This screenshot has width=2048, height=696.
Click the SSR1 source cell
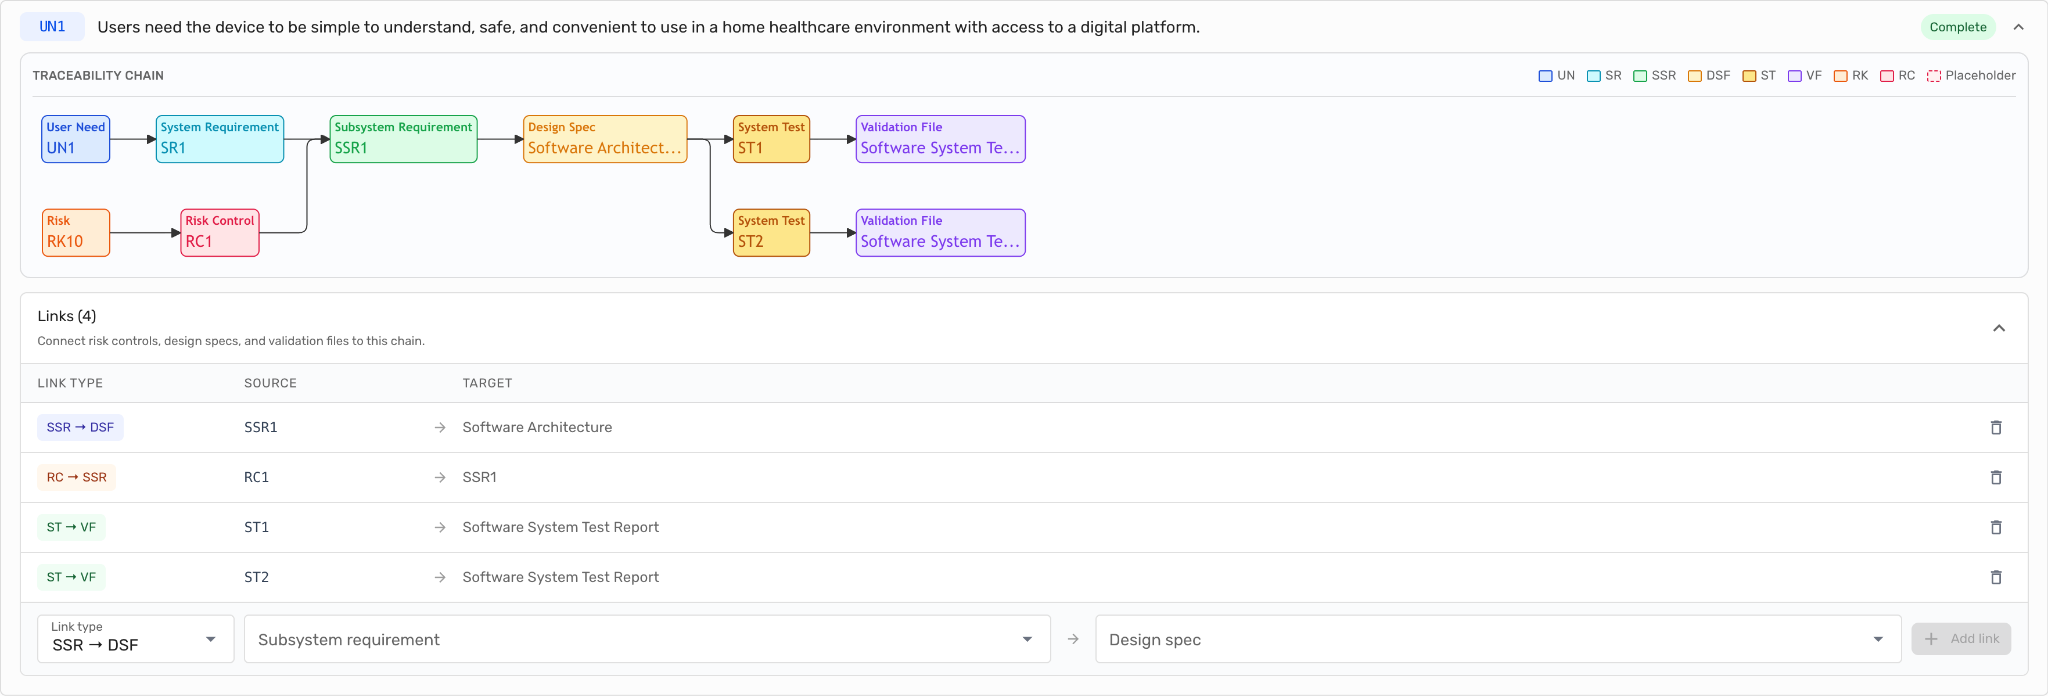click(261, 427)
